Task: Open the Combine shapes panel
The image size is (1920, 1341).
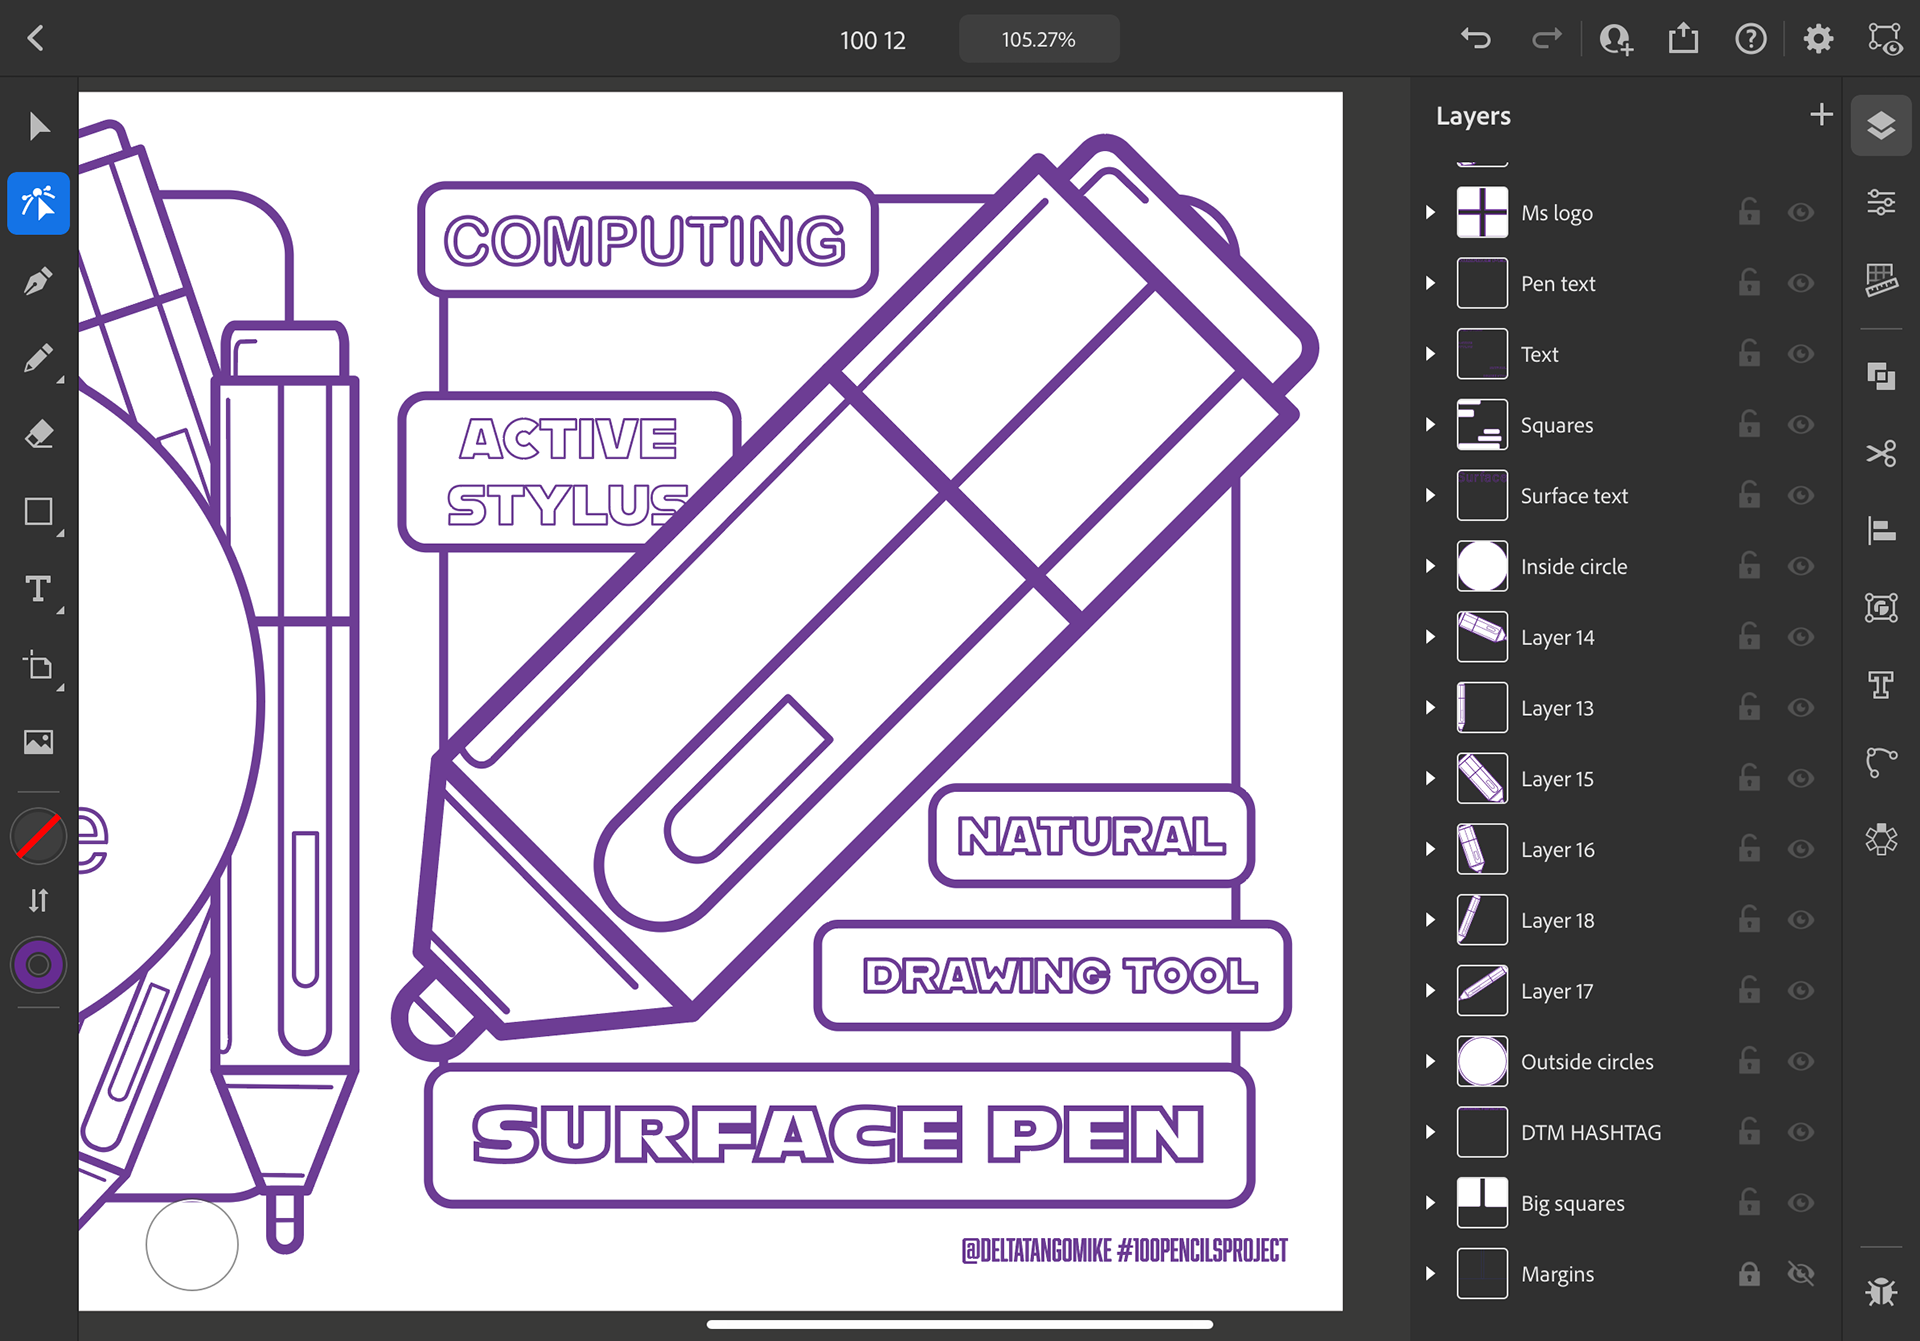Action: pyautogui.click(x=1881, y=377)
